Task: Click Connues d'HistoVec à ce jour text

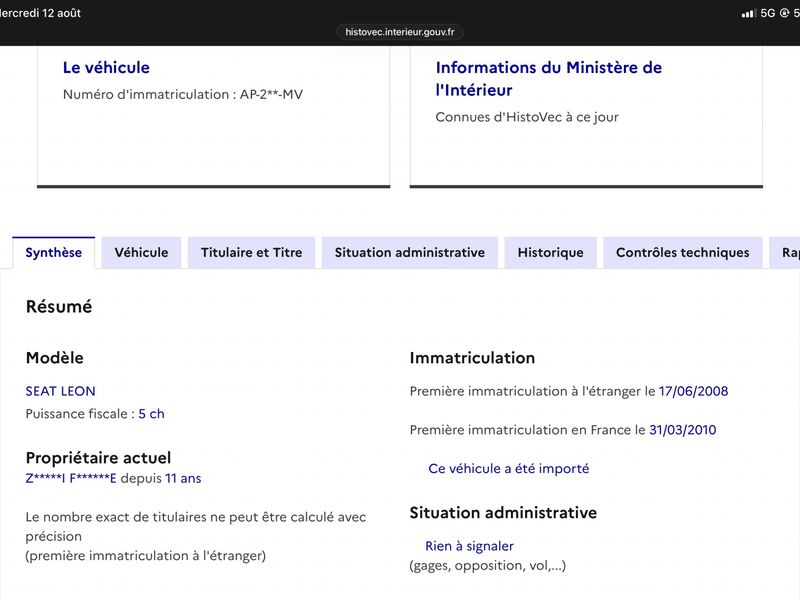Action: pyautogui.click(x=527, y=117)
